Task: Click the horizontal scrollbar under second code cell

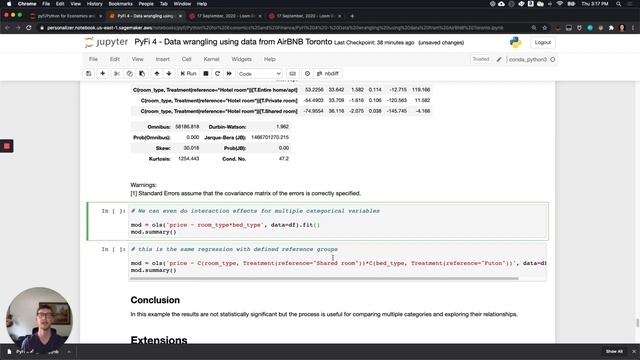Action: [x=324, y=278]
